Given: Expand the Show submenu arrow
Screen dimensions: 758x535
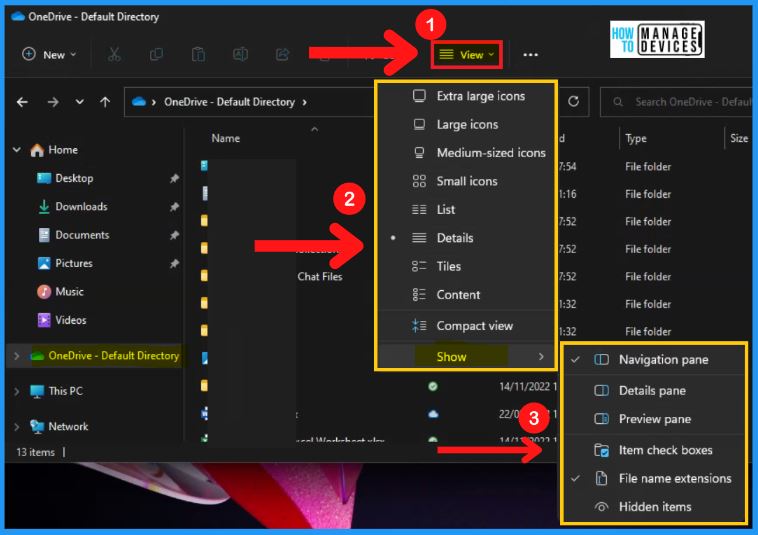Looking at the screenshot, I should (x=541, y=357).
